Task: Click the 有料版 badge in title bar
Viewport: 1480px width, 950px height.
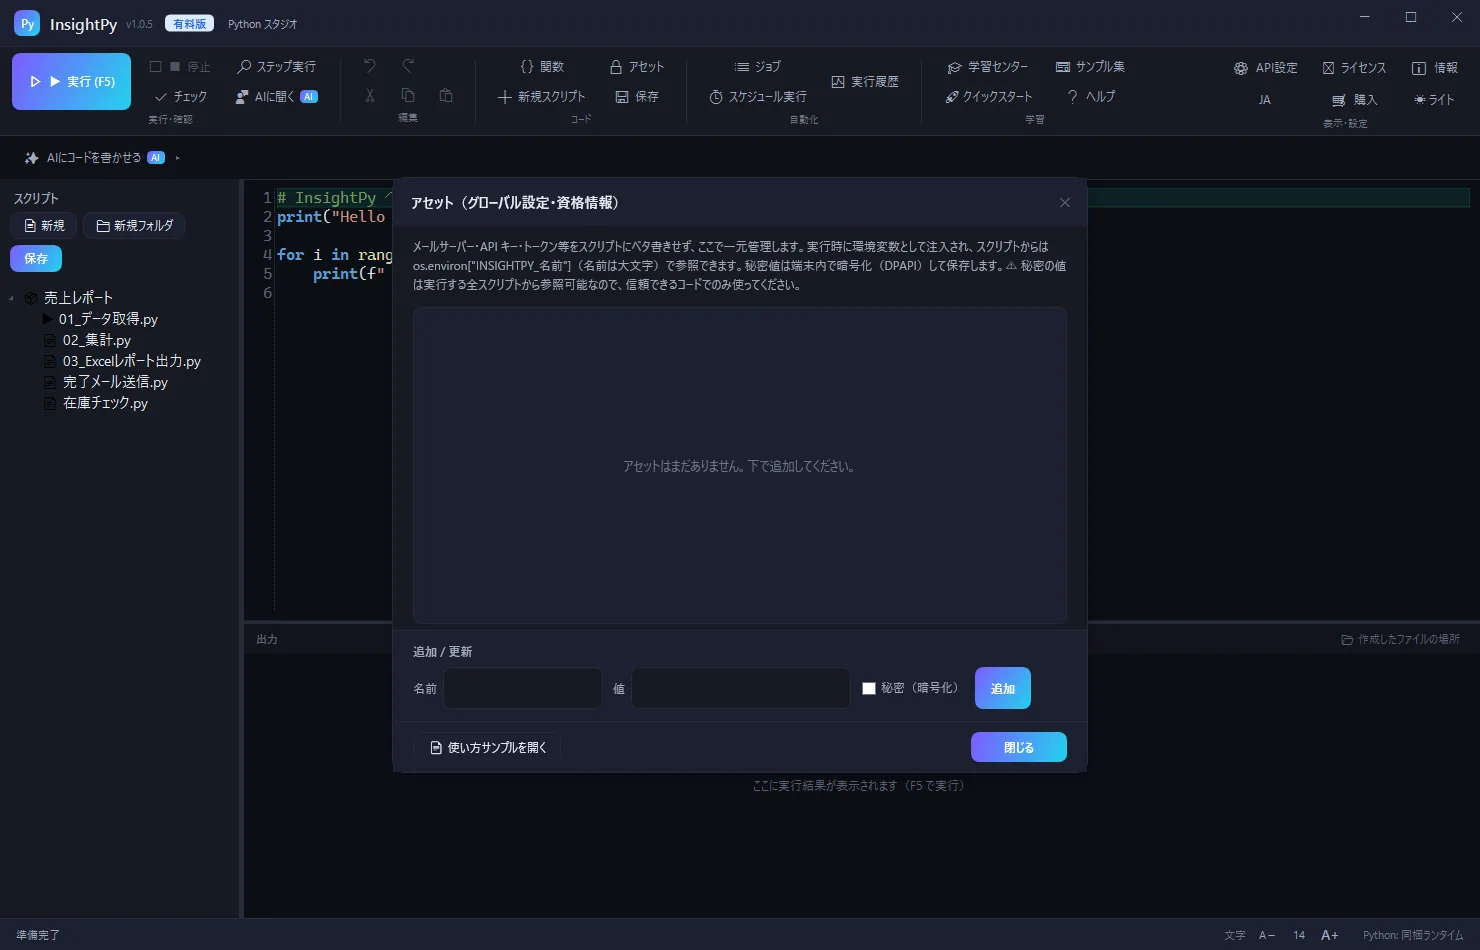Action: coord(189,24)
